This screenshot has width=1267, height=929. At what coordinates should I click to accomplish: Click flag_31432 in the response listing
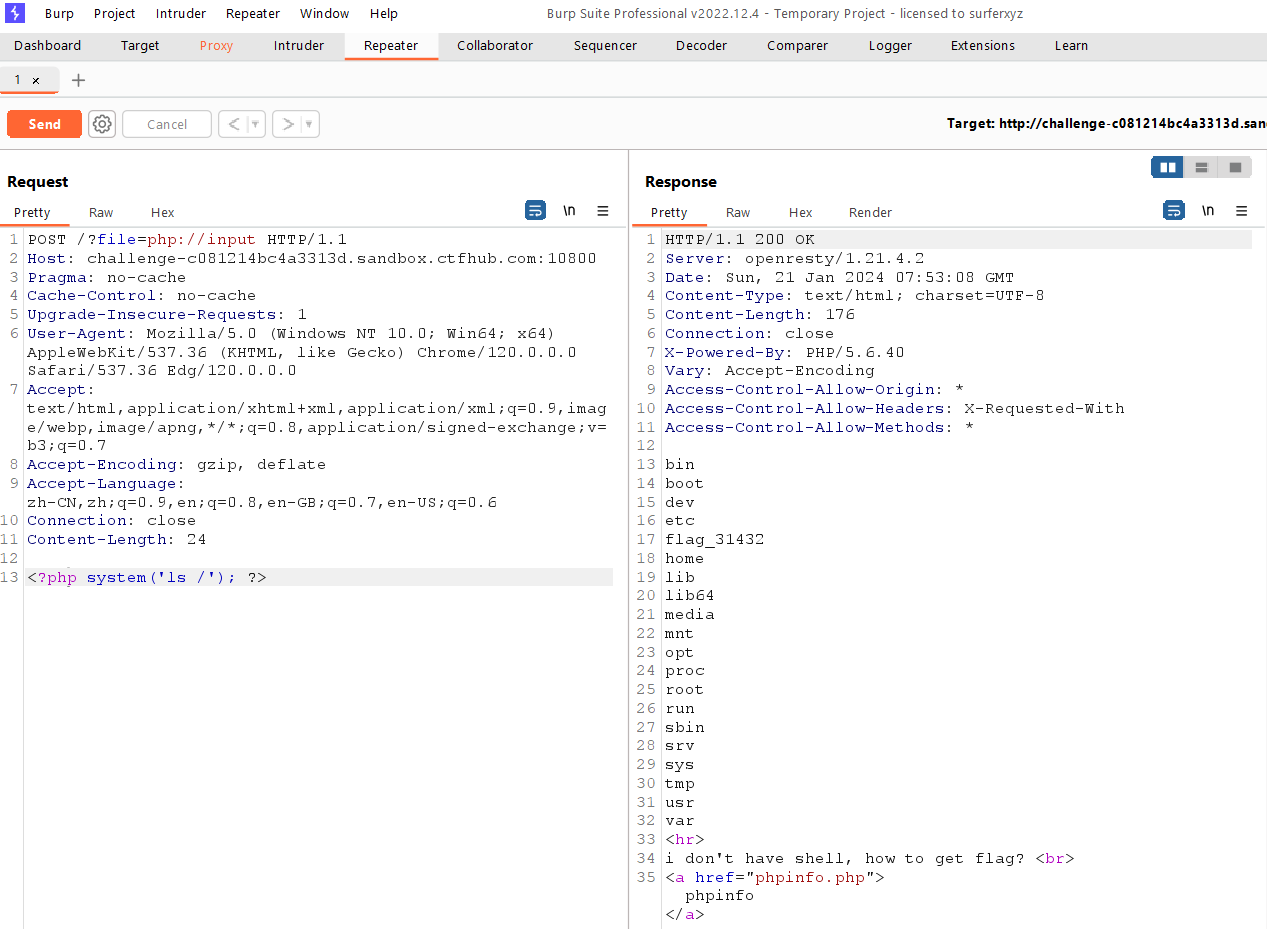click(715, 540)
